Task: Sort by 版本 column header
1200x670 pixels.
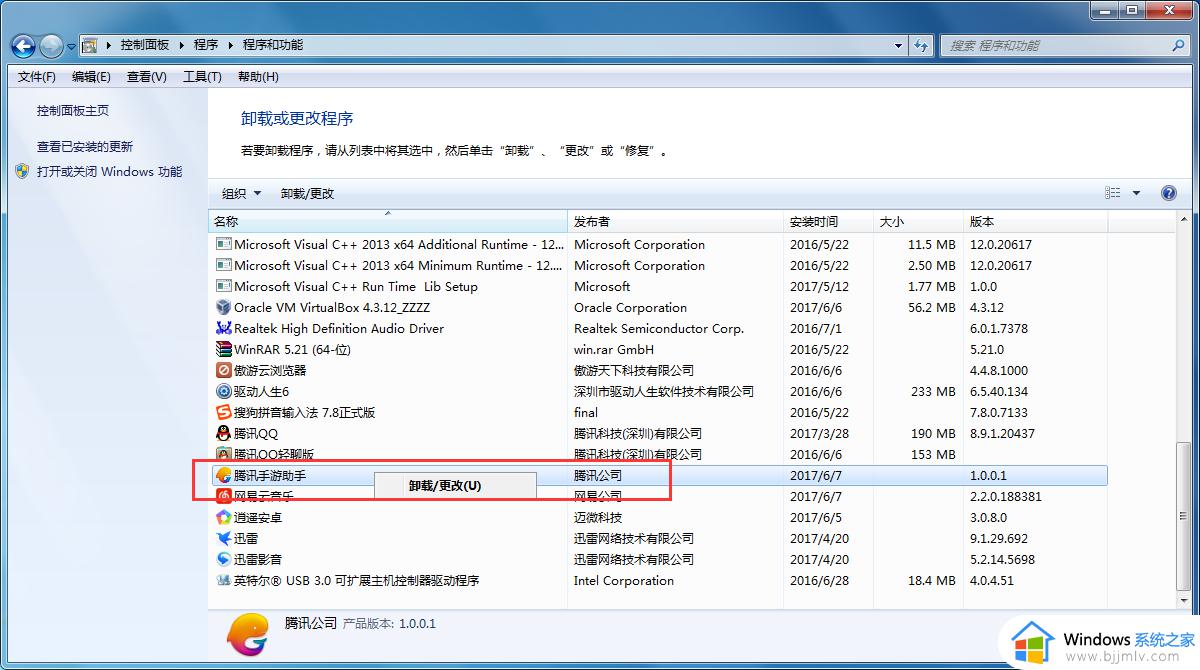Action: 1035,222
